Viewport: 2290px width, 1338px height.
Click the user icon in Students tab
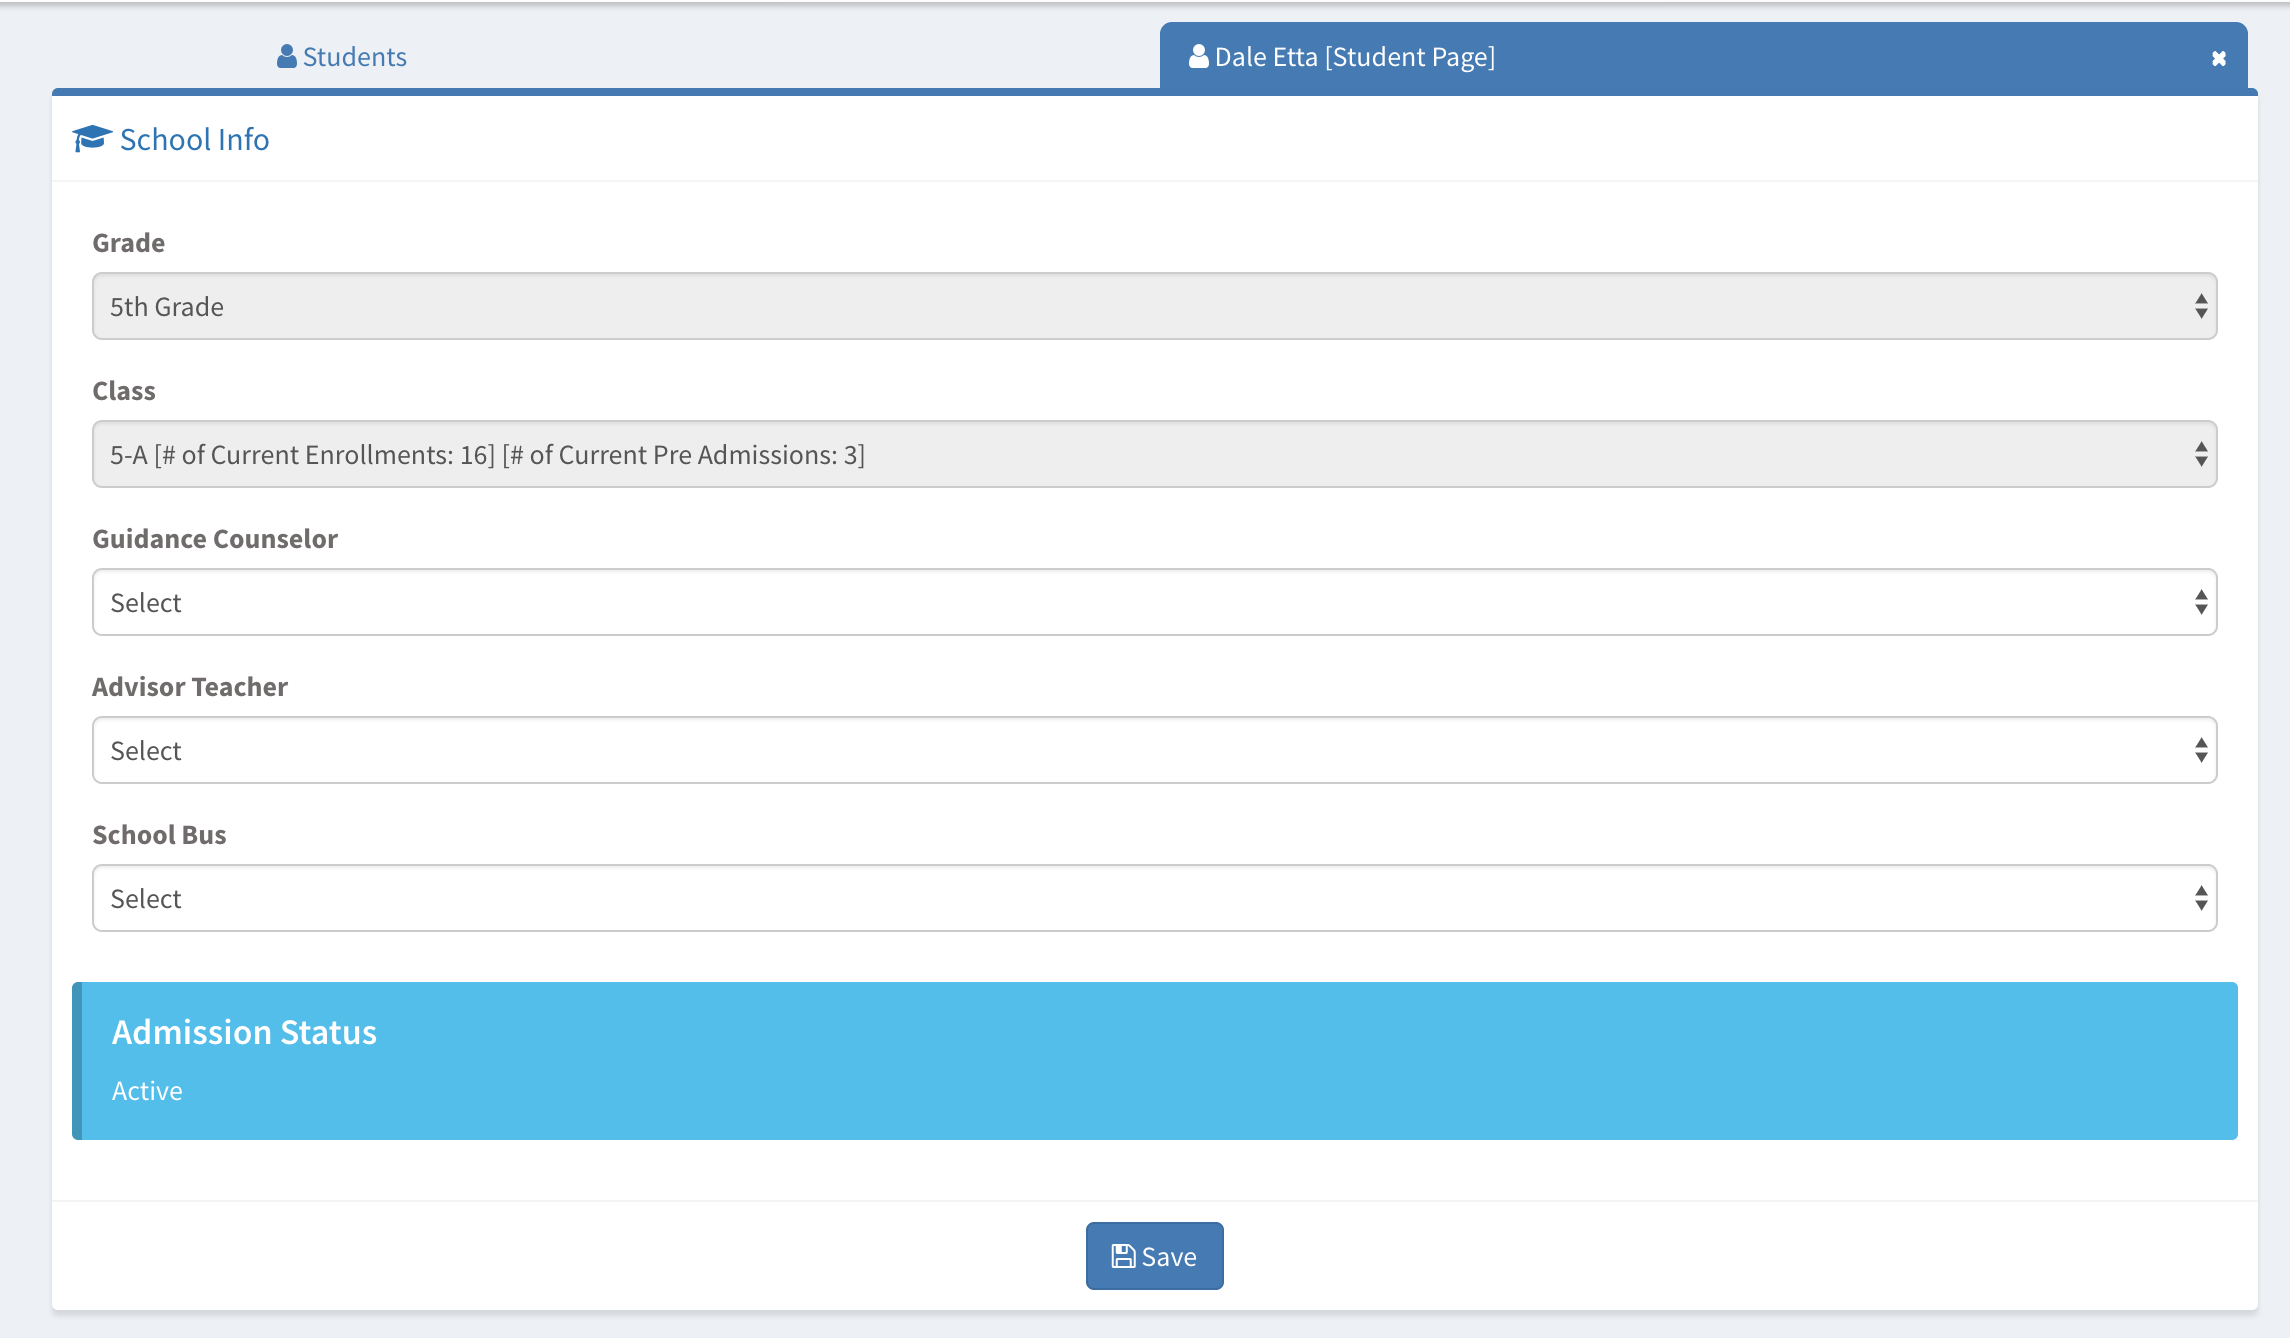[287, 56]
